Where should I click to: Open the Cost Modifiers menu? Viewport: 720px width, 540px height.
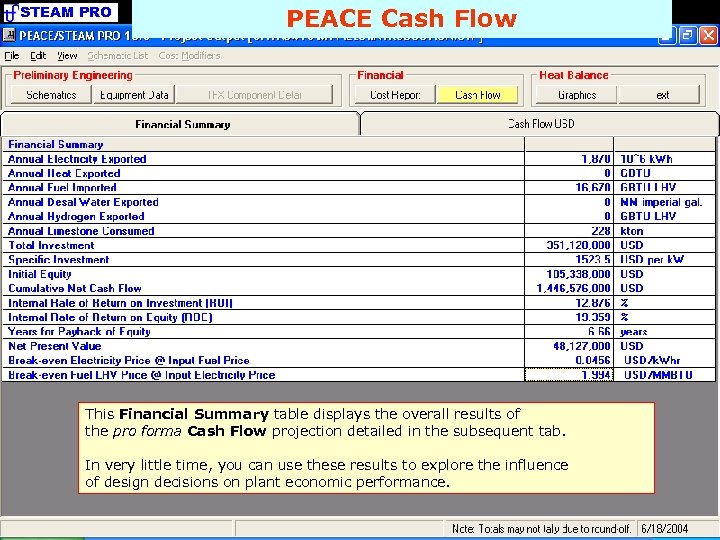(189, 56)
